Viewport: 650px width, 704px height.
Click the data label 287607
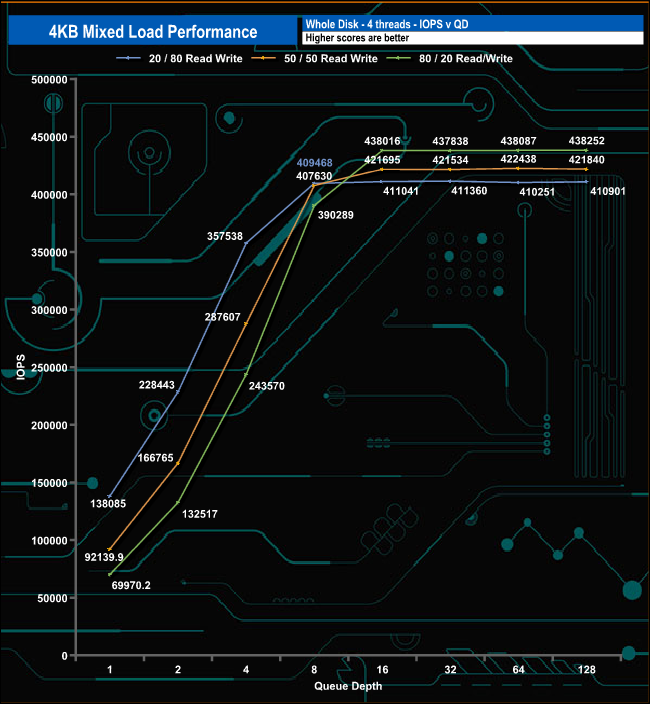click(223, 317)
